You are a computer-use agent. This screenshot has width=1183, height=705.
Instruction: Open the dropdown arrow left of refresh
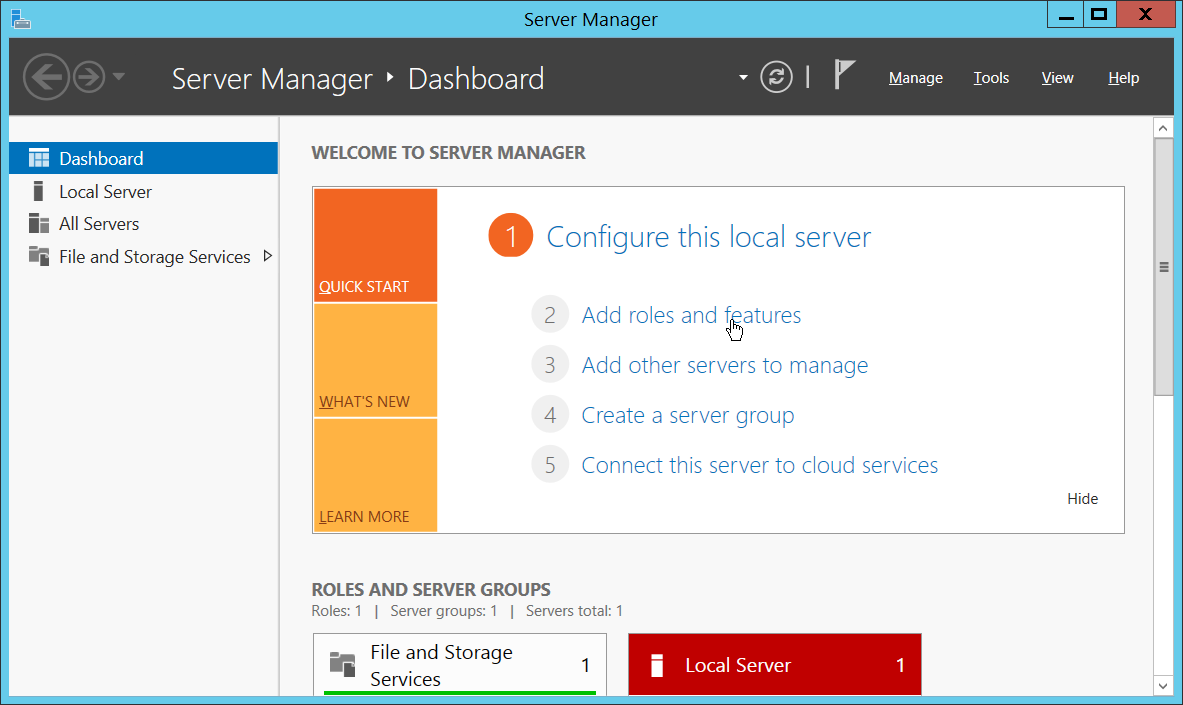pos(743,78)
